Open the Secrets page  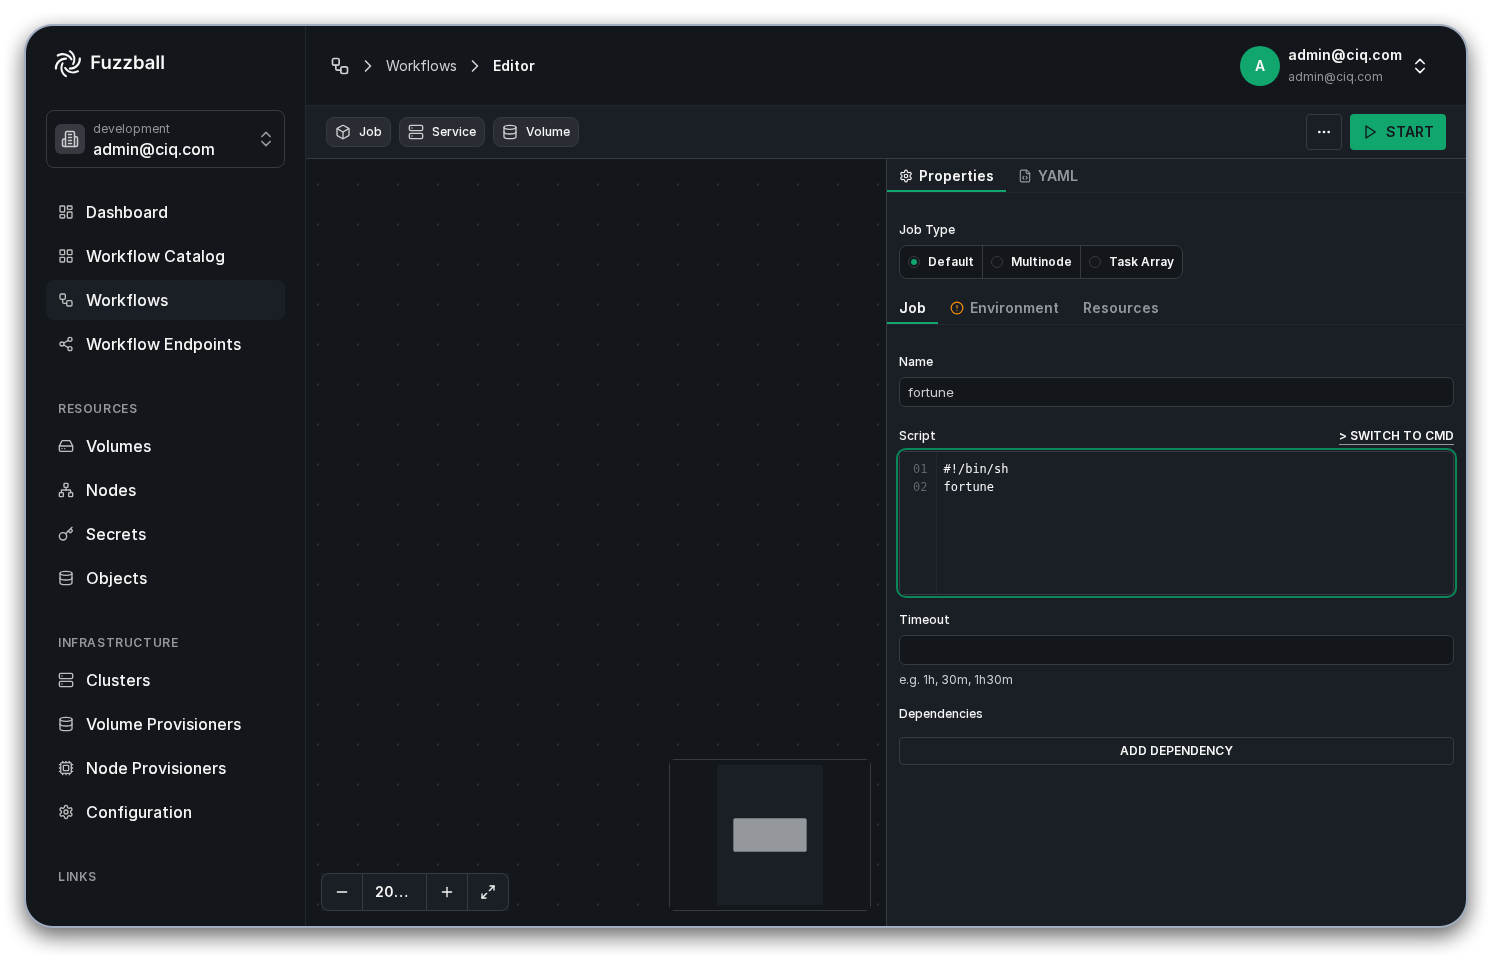click(165, 534)
